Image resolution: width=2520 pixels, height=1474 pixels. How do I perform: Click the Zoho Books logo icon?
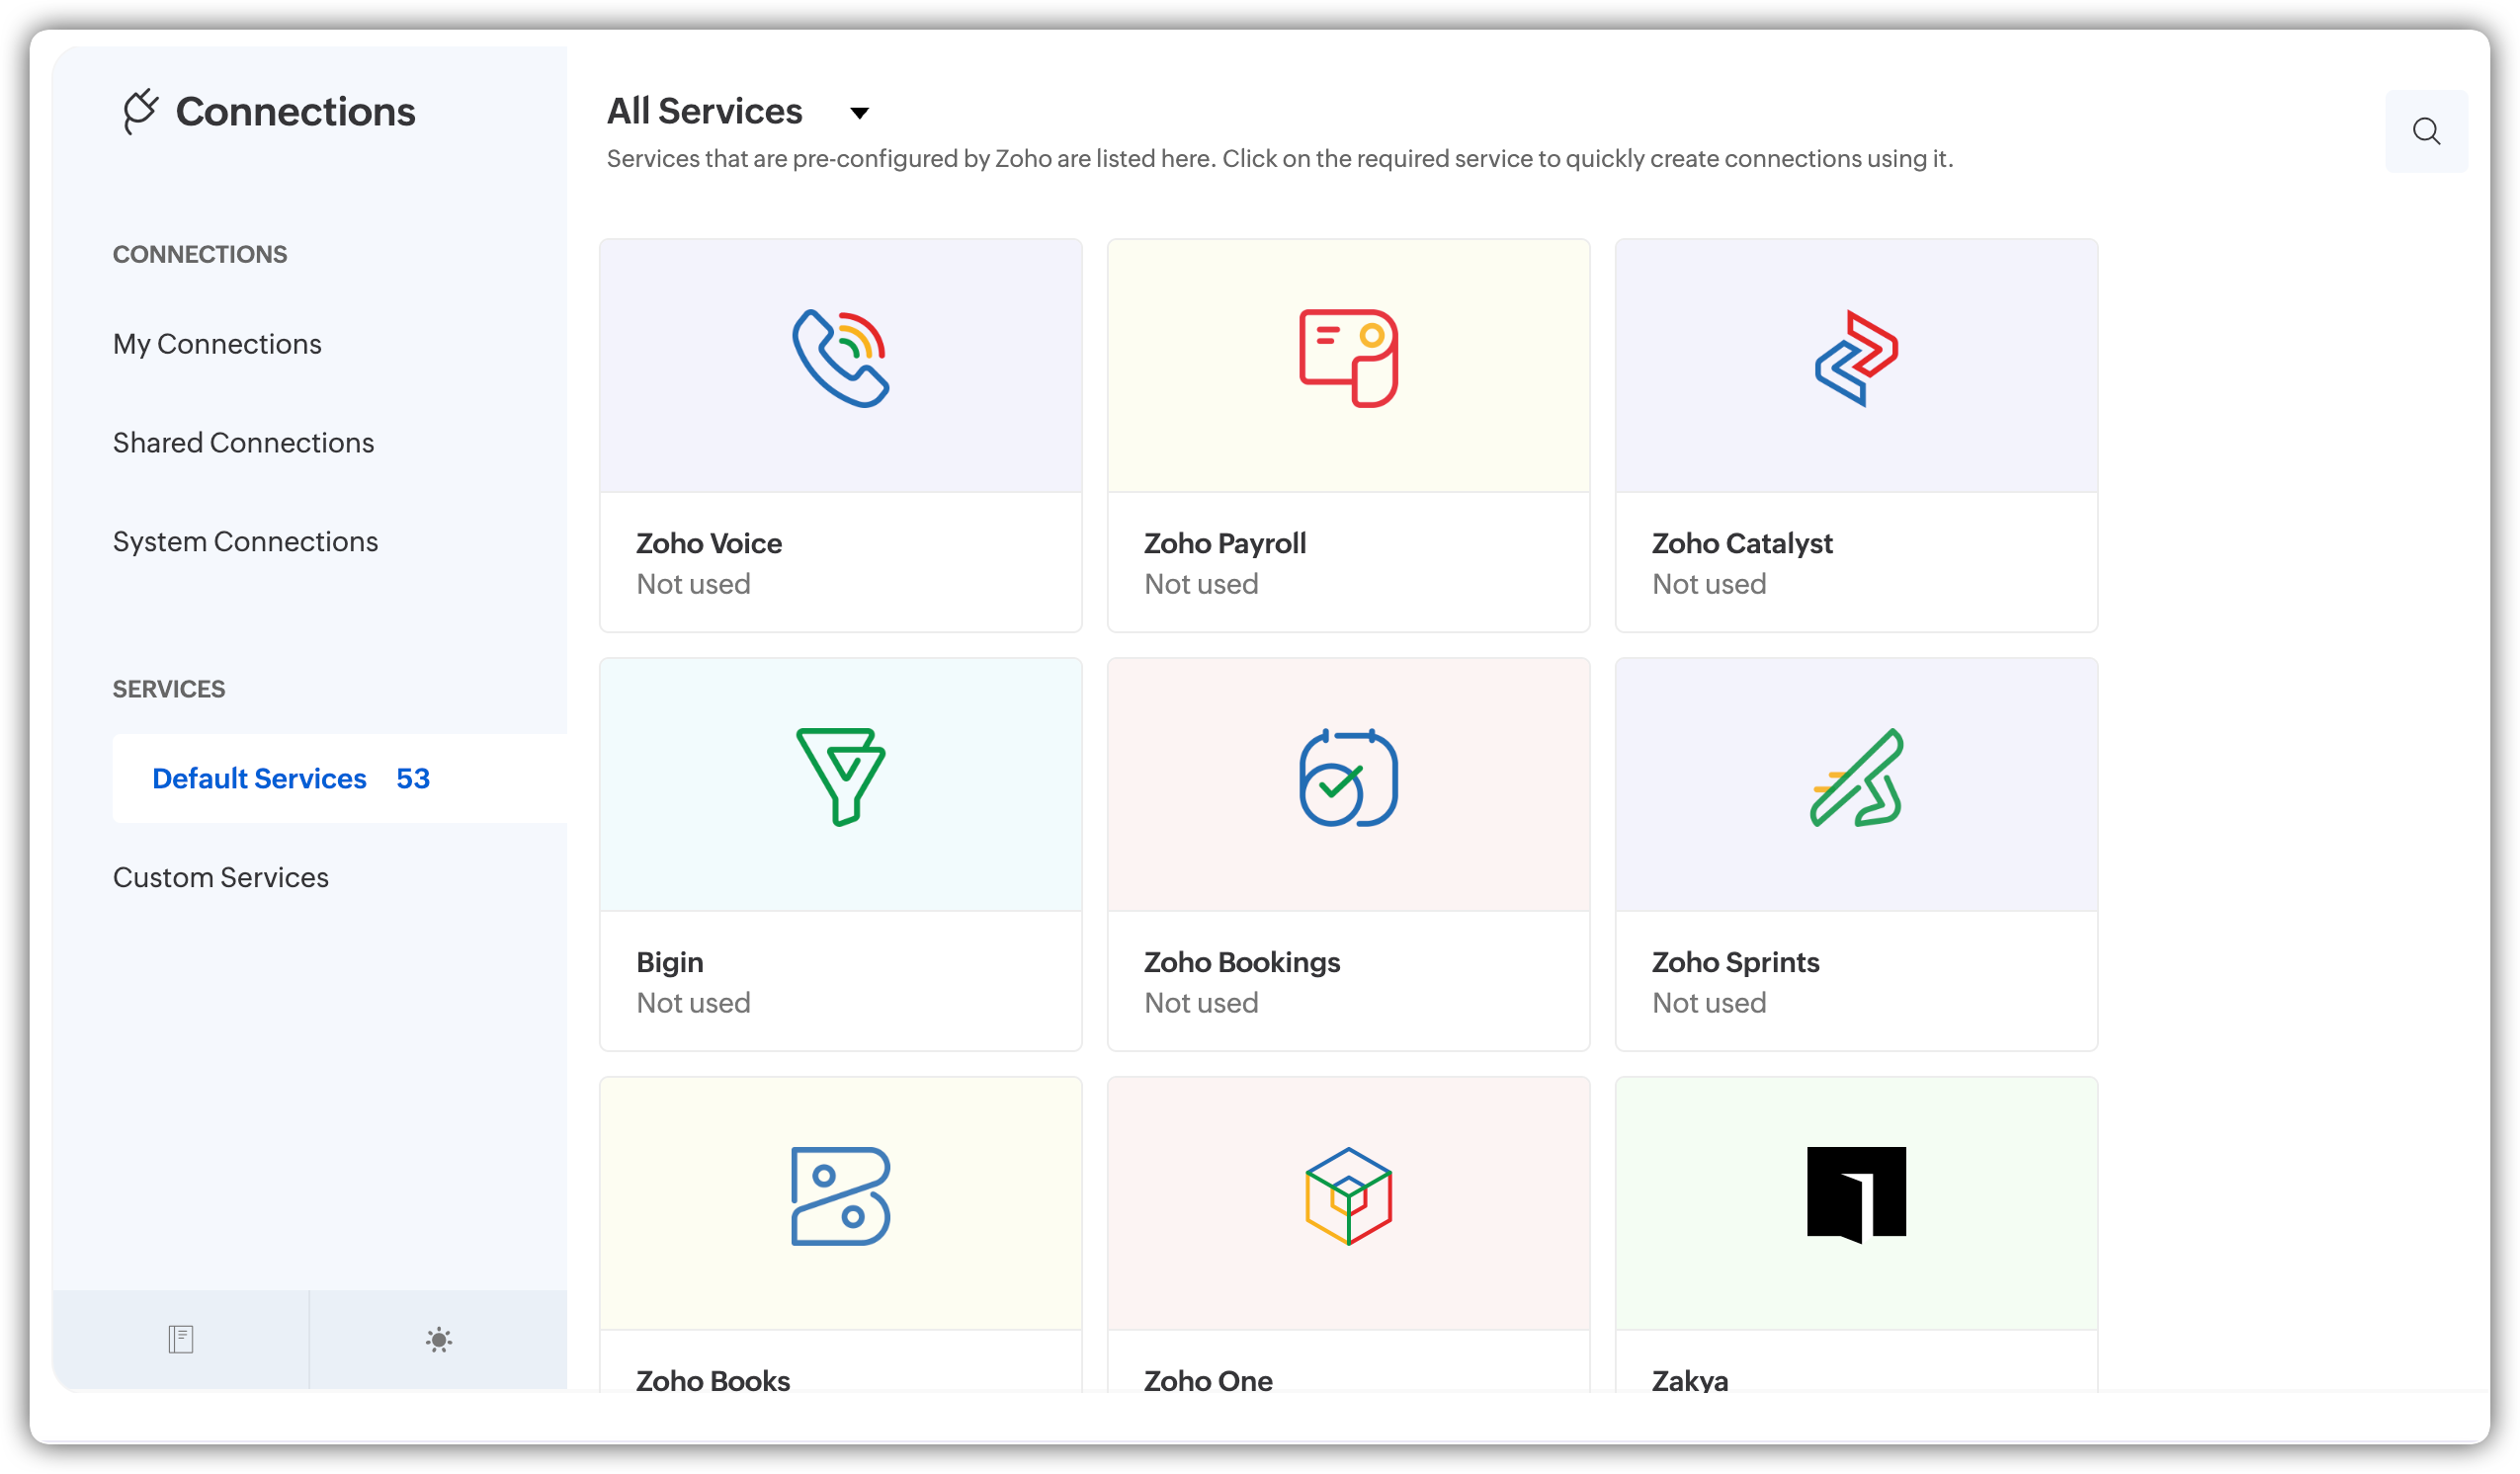point(840,1196)
